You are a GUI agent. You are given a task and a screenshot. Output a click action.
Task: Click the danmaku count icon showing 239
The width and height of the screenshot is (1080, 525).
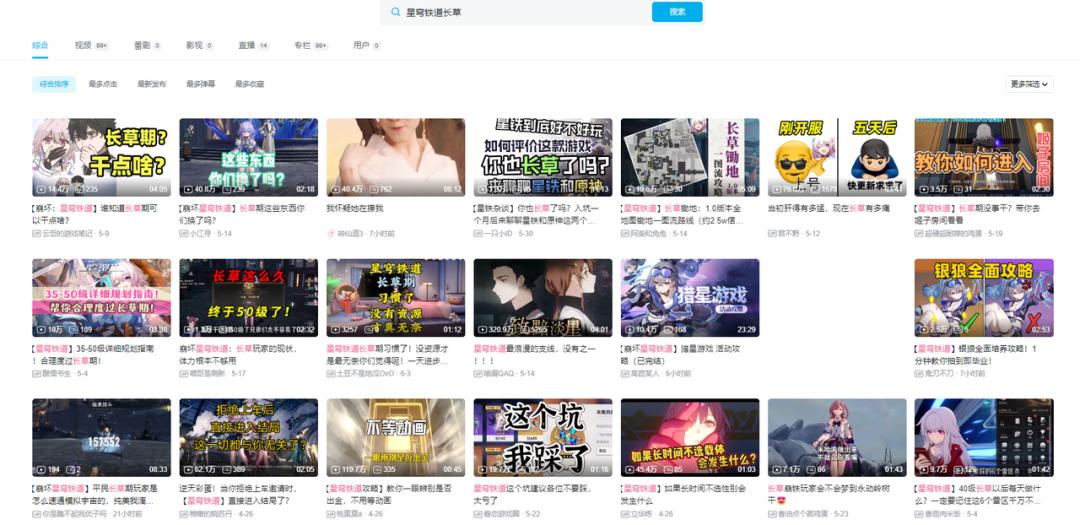227,189
